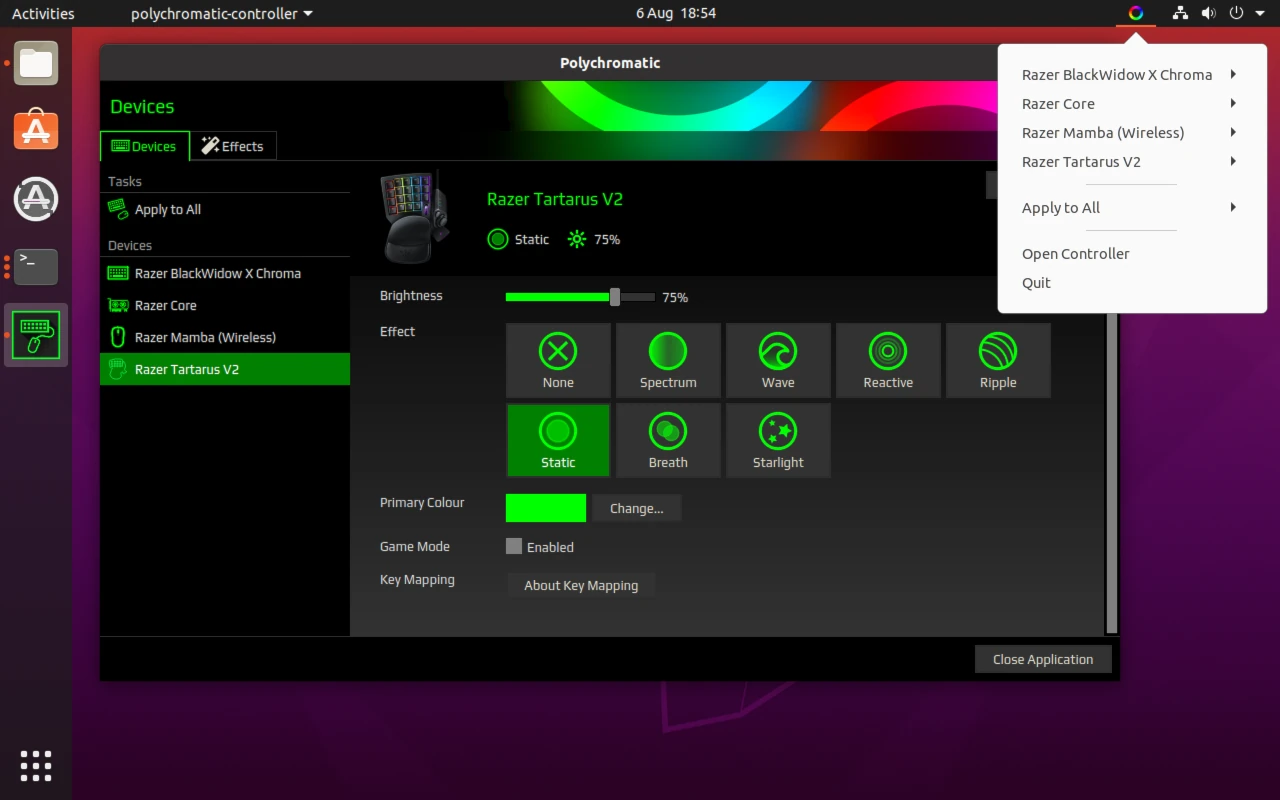Click the power icon in the top bar
This screenshot has height=800, width=1280.
[x=1237, y=13]
